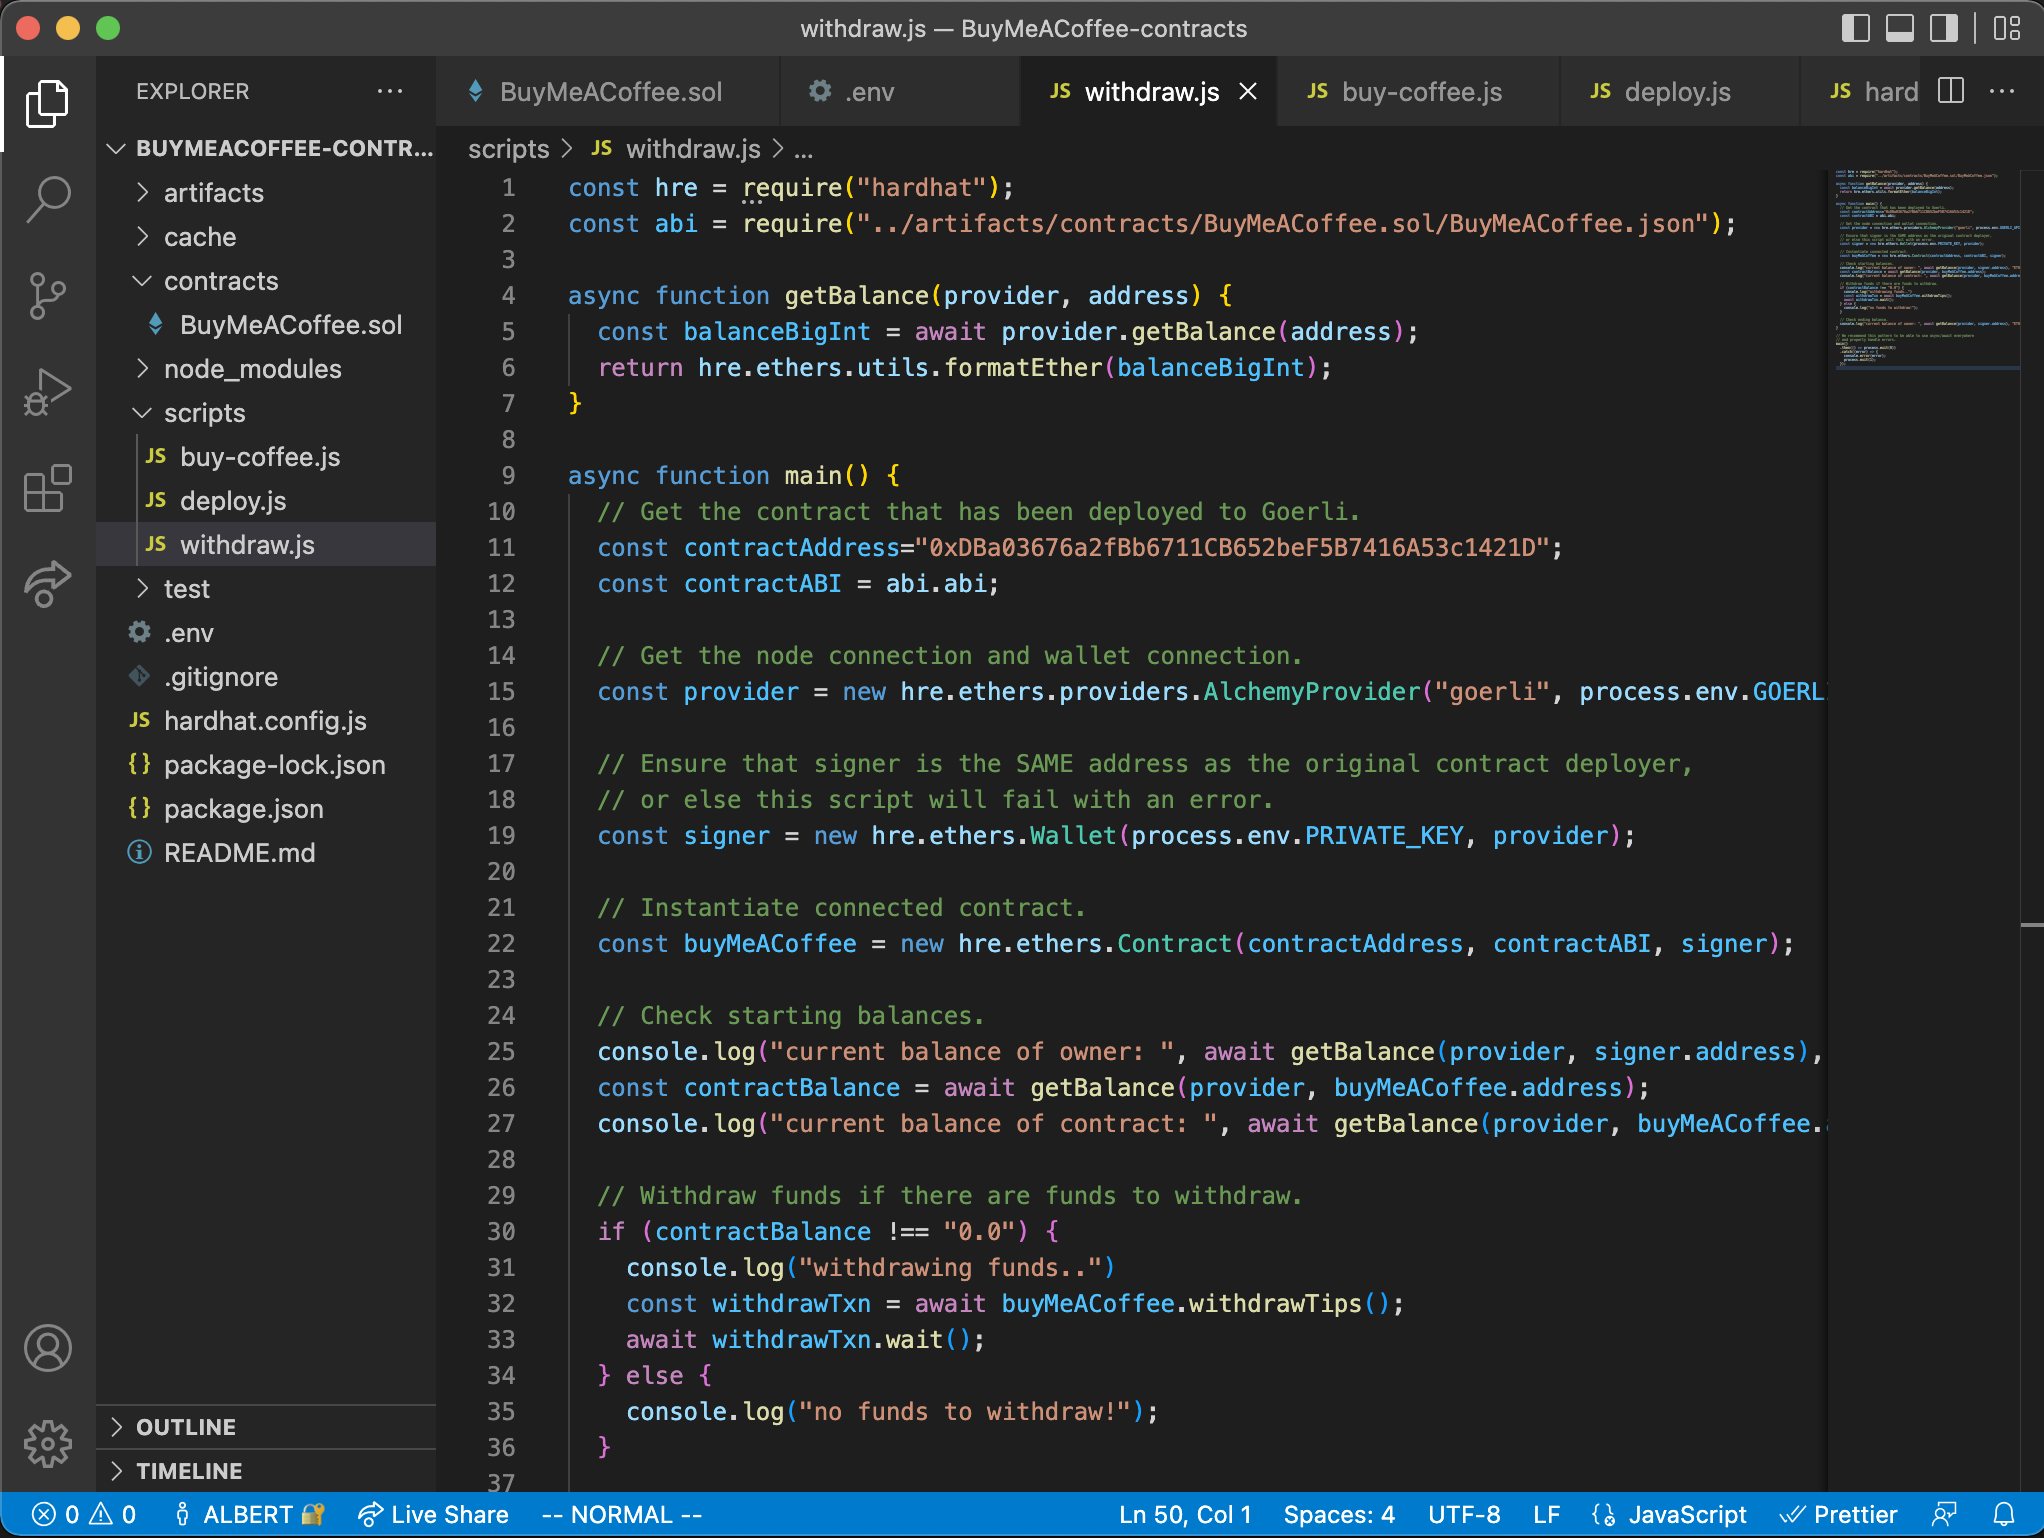Open the Extensions view icon

(47, 487)
